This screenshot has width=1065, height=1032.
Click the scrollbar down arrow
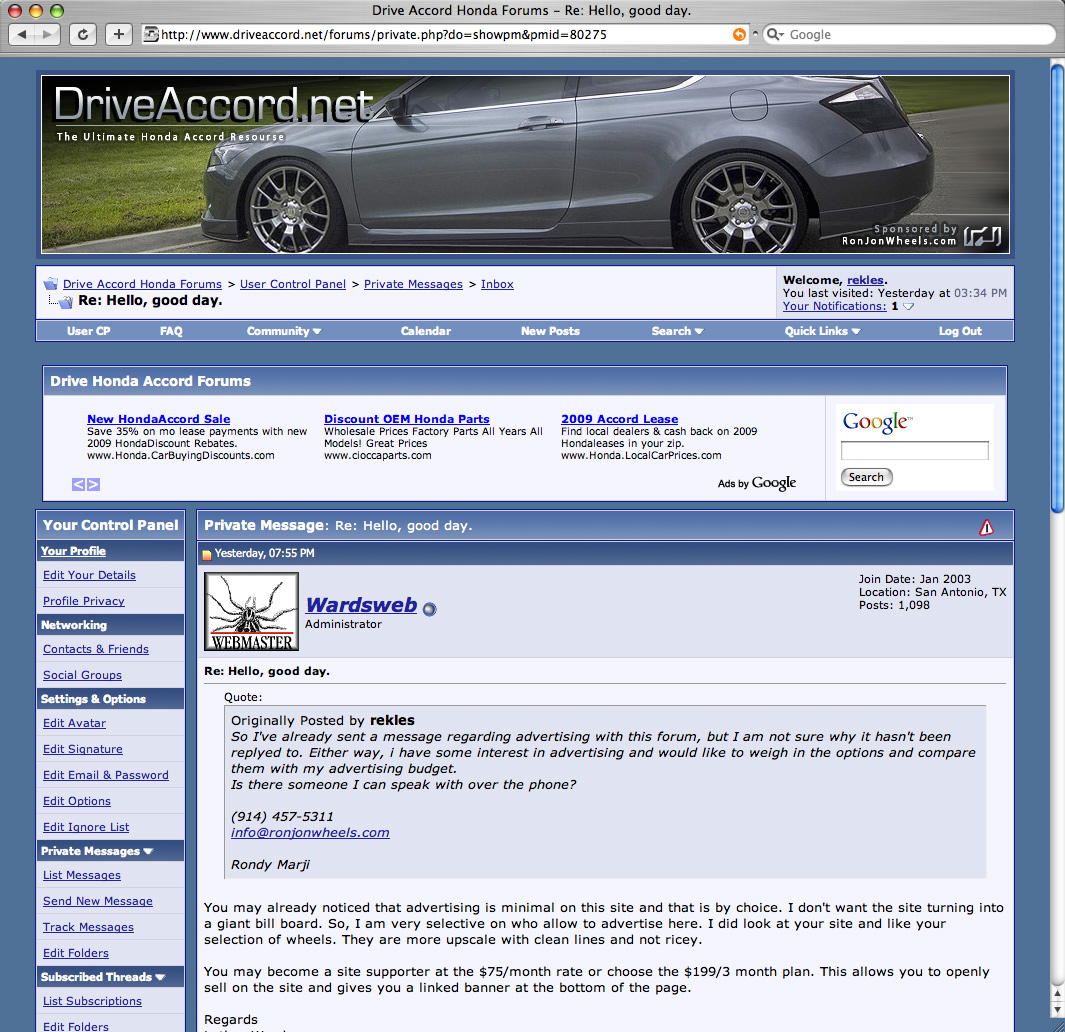(x=1058, y=1010)
